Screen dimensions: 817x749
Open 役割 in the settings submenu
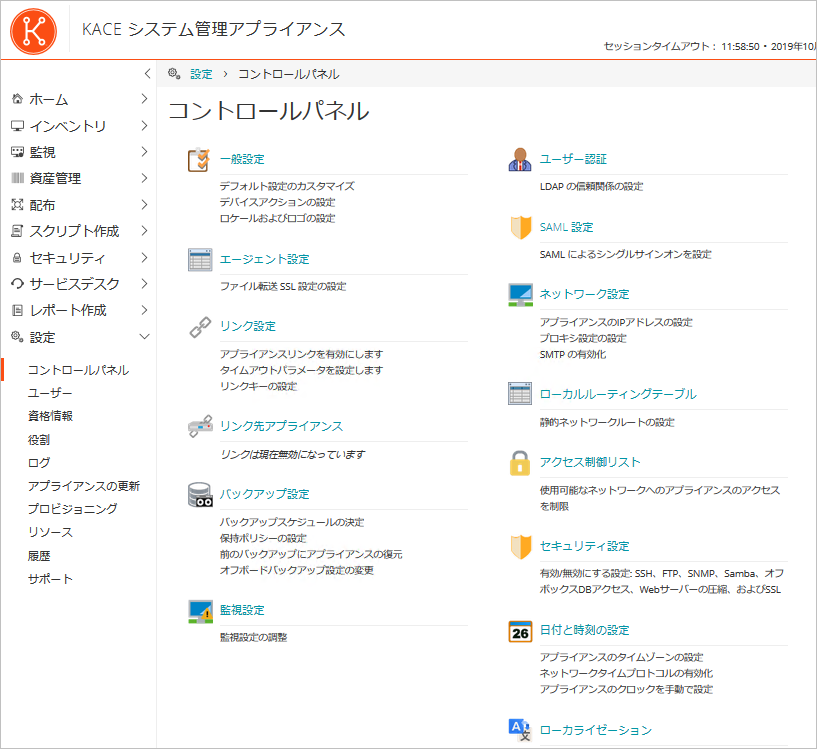pyautogui.click(x=39, y=440)
